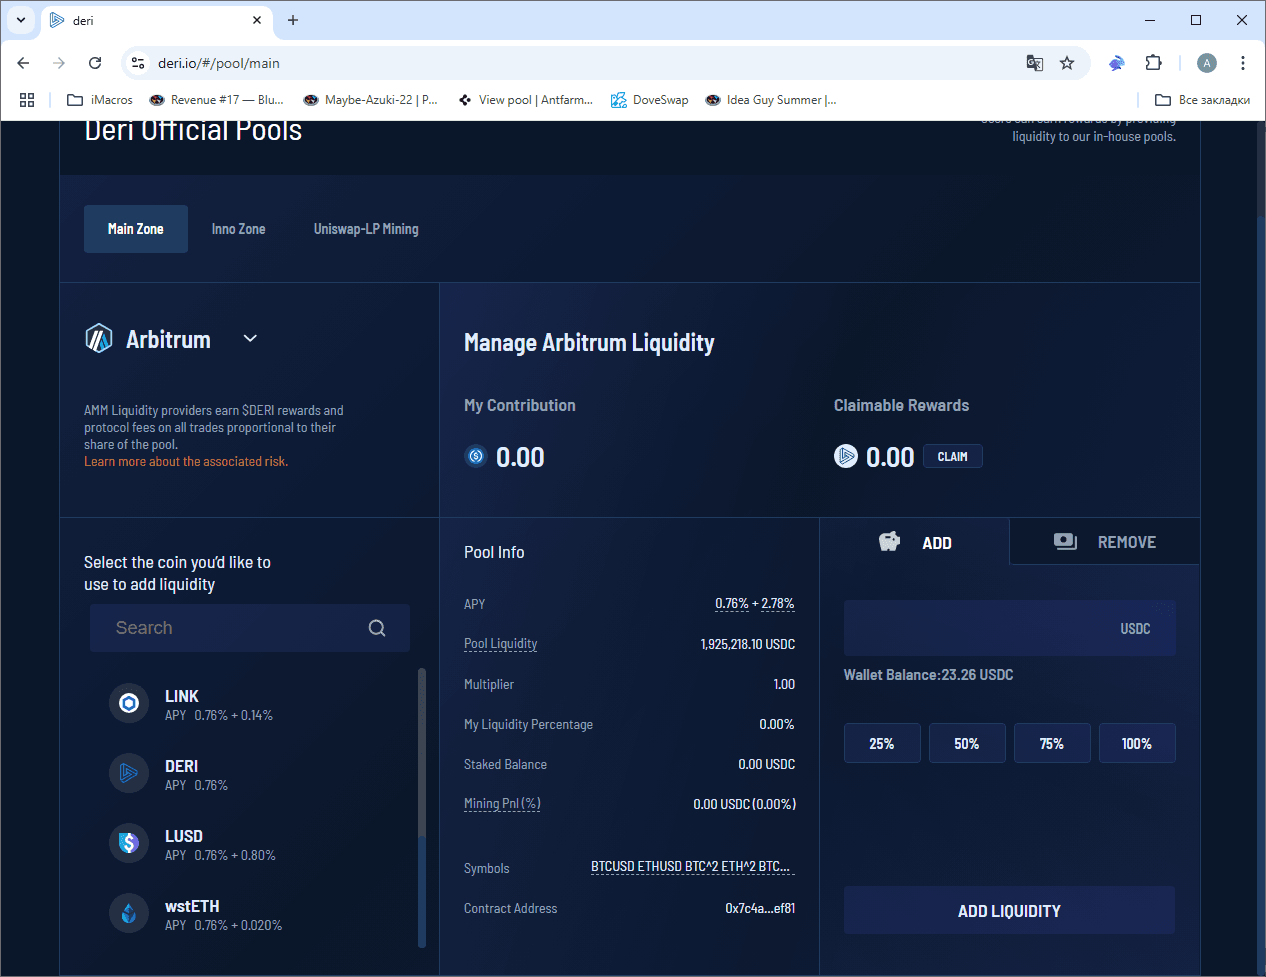Click the coin list scrollbar
Viewport: 1266px width, 977px height.
(421, 808)
